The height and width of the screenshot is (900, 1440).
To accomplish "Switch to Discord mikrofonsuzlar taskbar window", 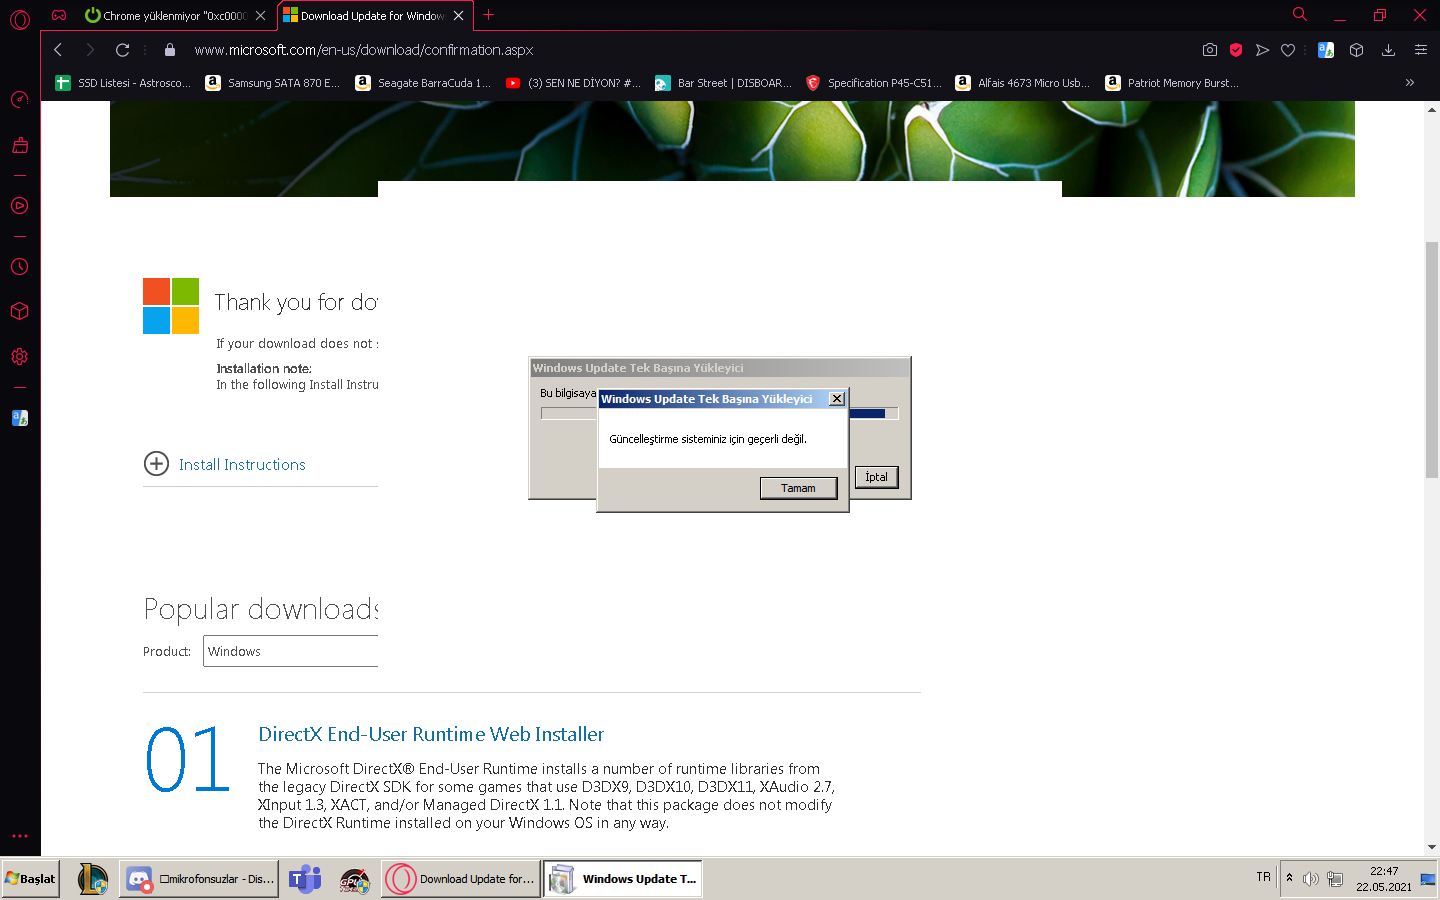I will click(x=199, y=879).
